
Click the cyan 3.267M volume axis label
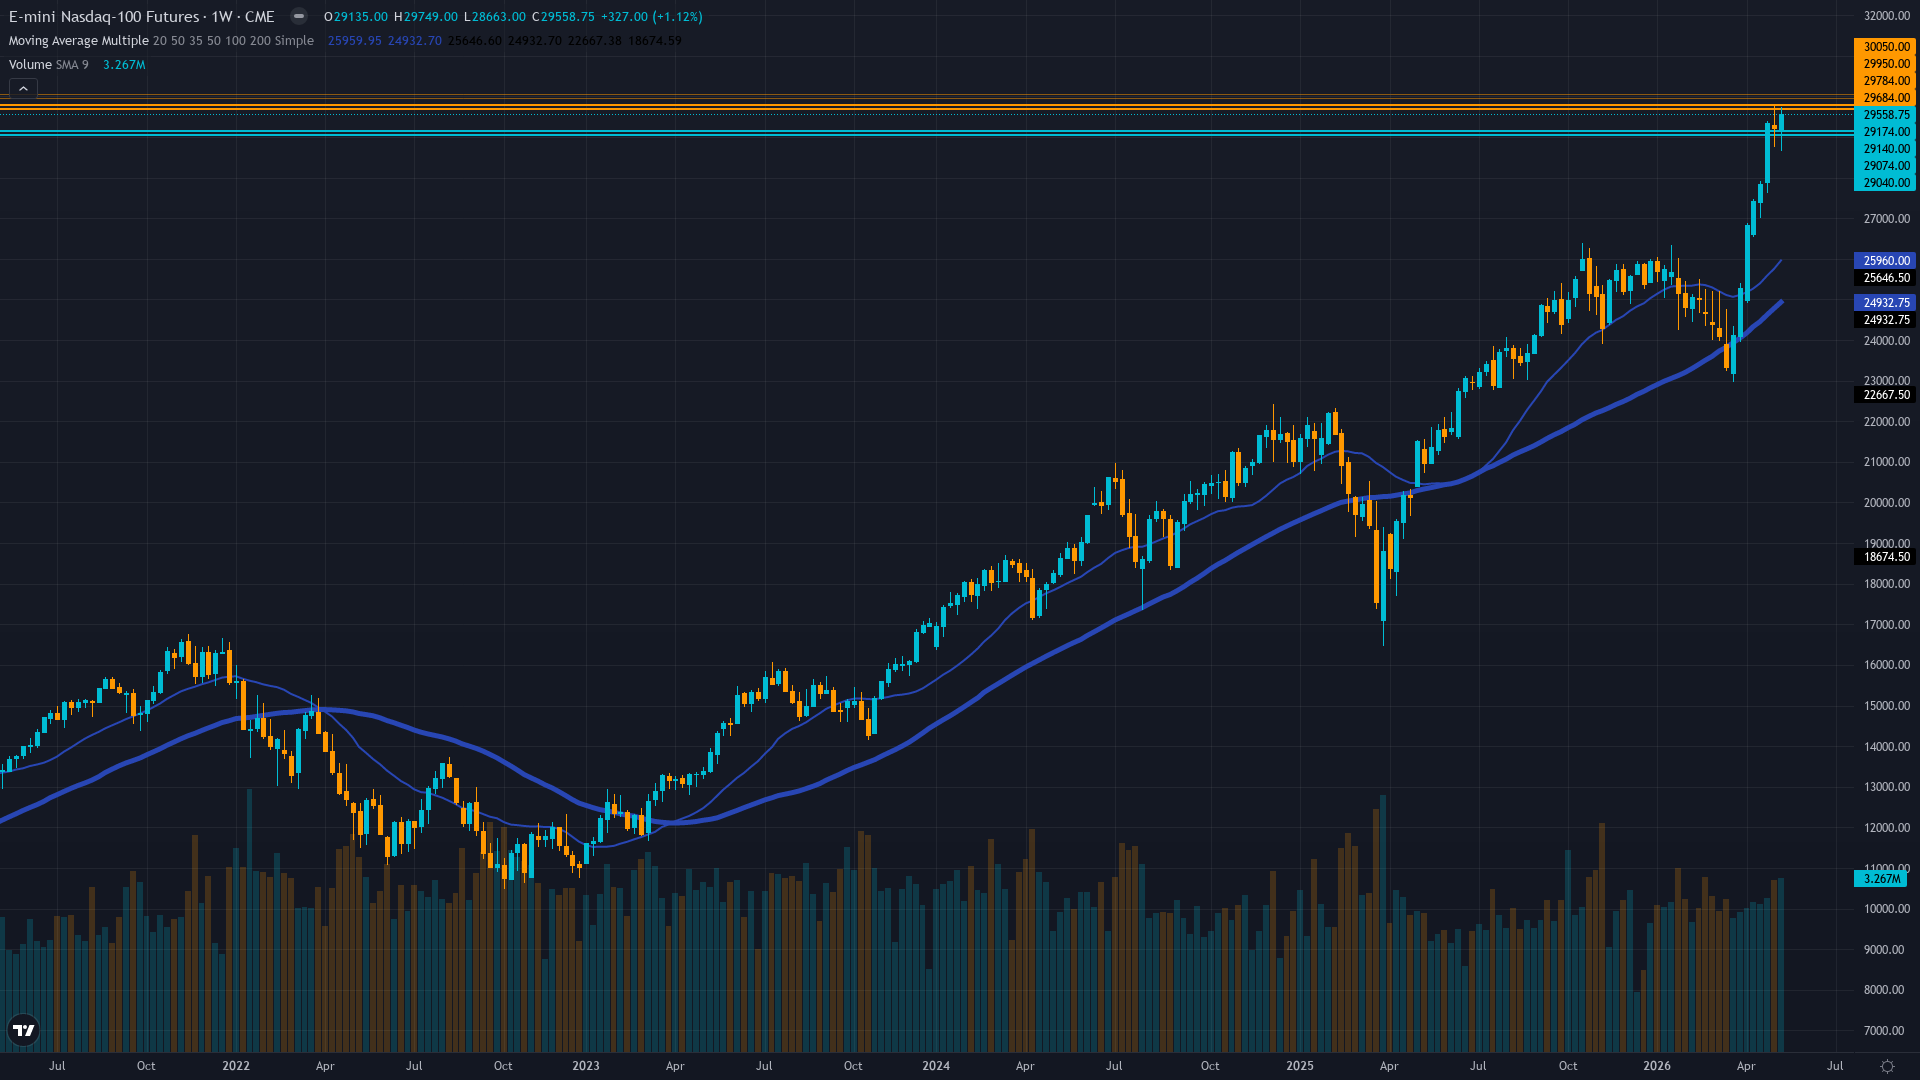1881,879
